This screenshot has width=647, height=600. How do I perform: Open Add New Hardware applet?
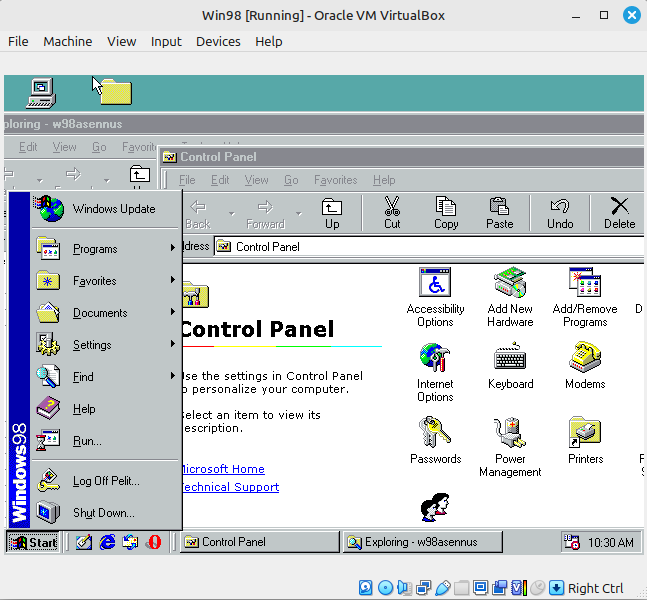510,297
